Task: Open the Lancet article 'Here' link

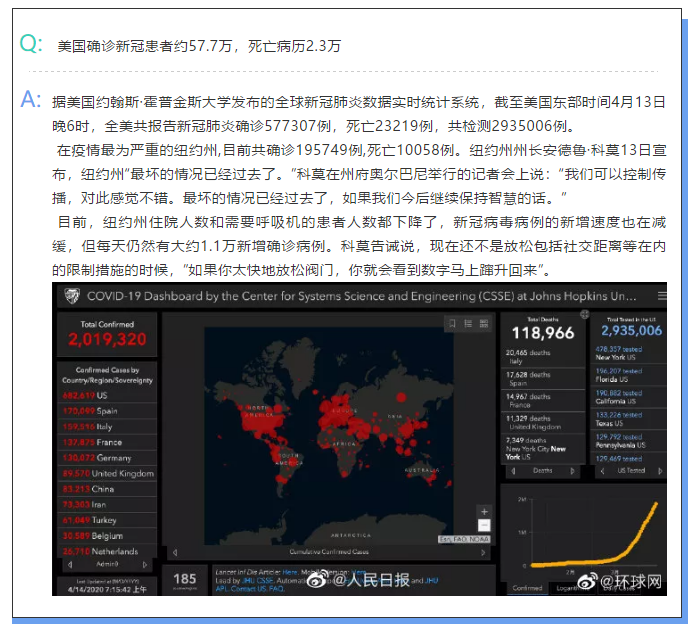Action: [x=289, y=572]
